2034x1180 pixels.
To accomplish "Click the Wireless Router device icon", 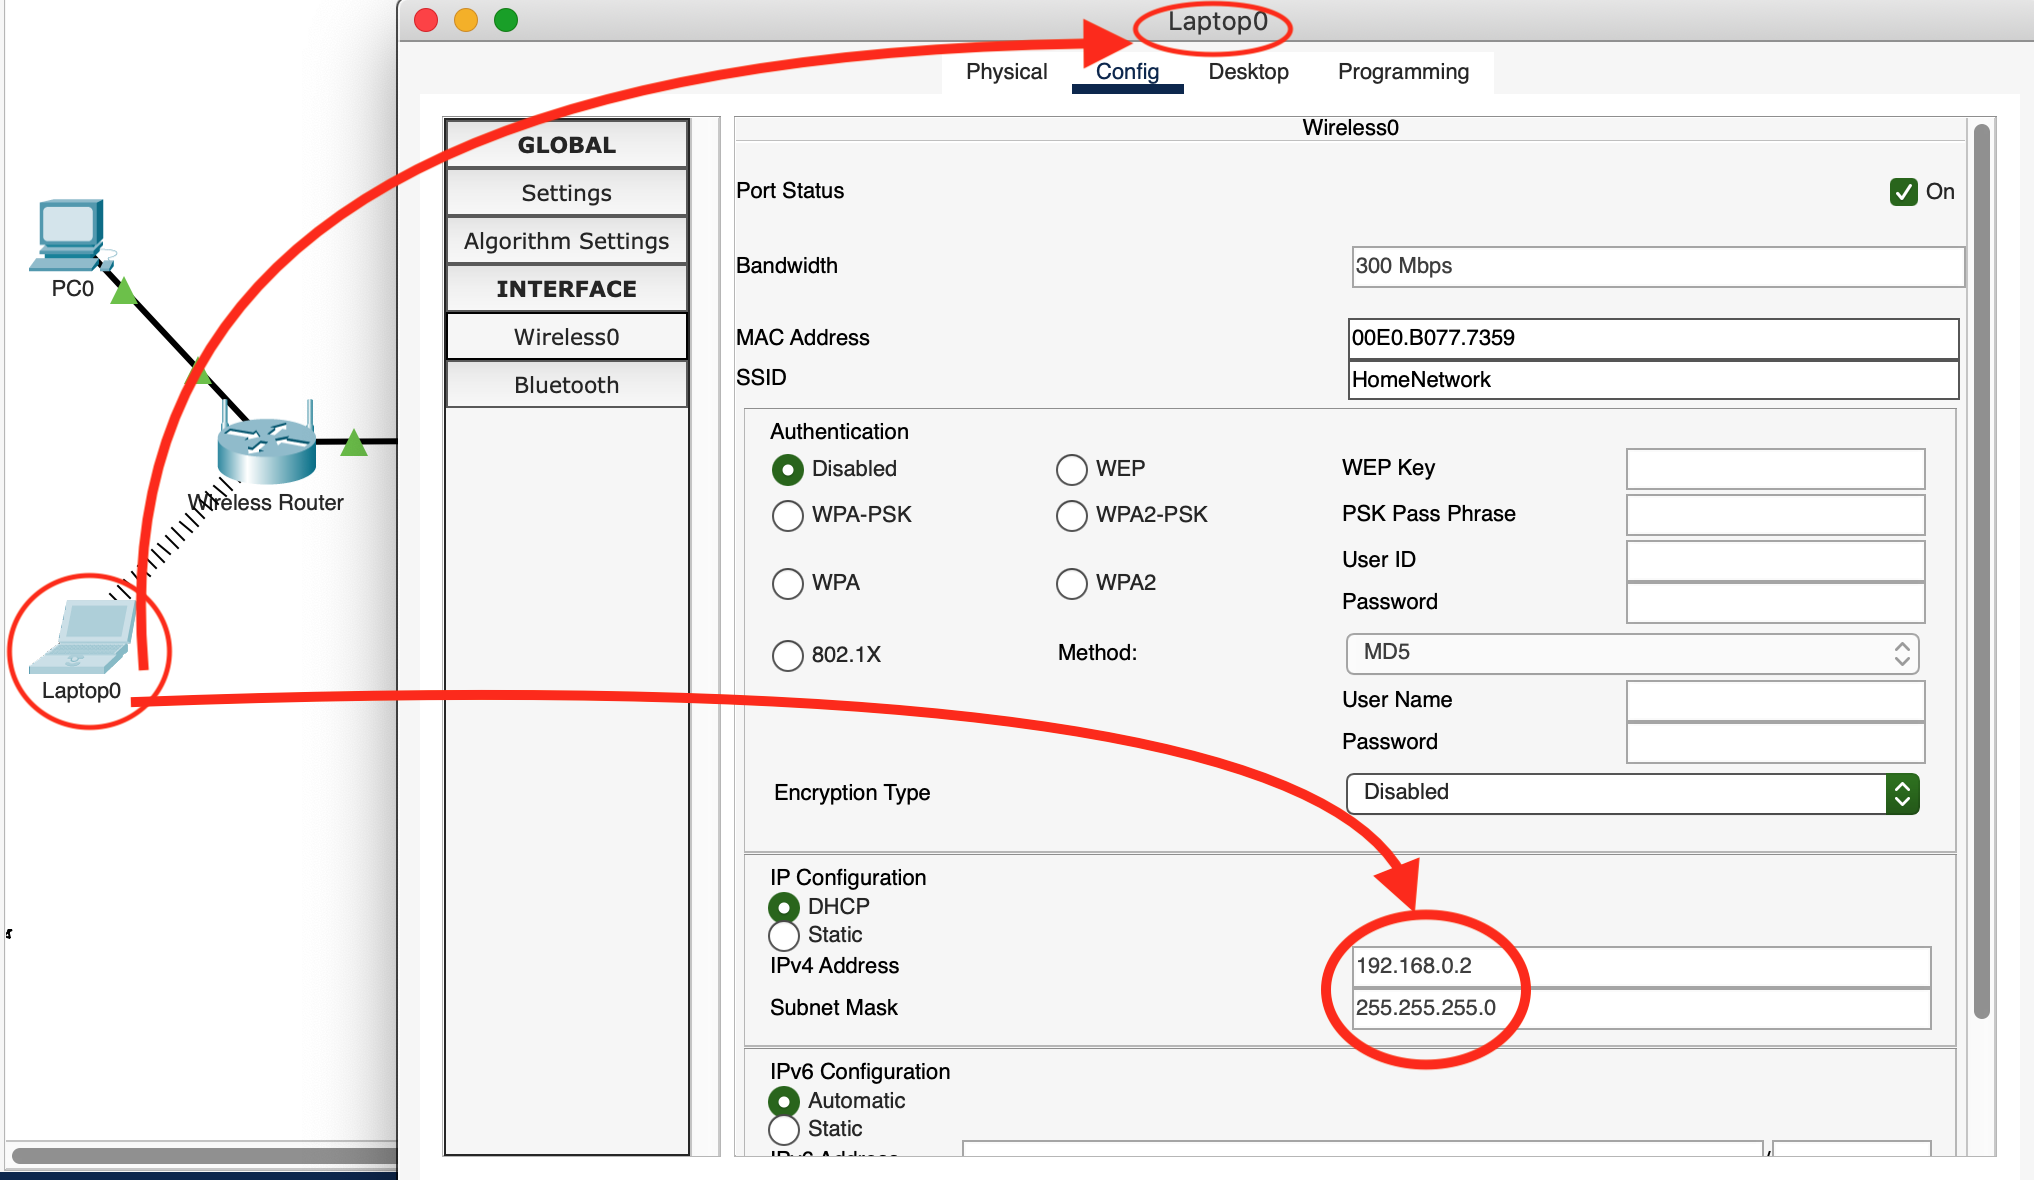I will point(266,450).
